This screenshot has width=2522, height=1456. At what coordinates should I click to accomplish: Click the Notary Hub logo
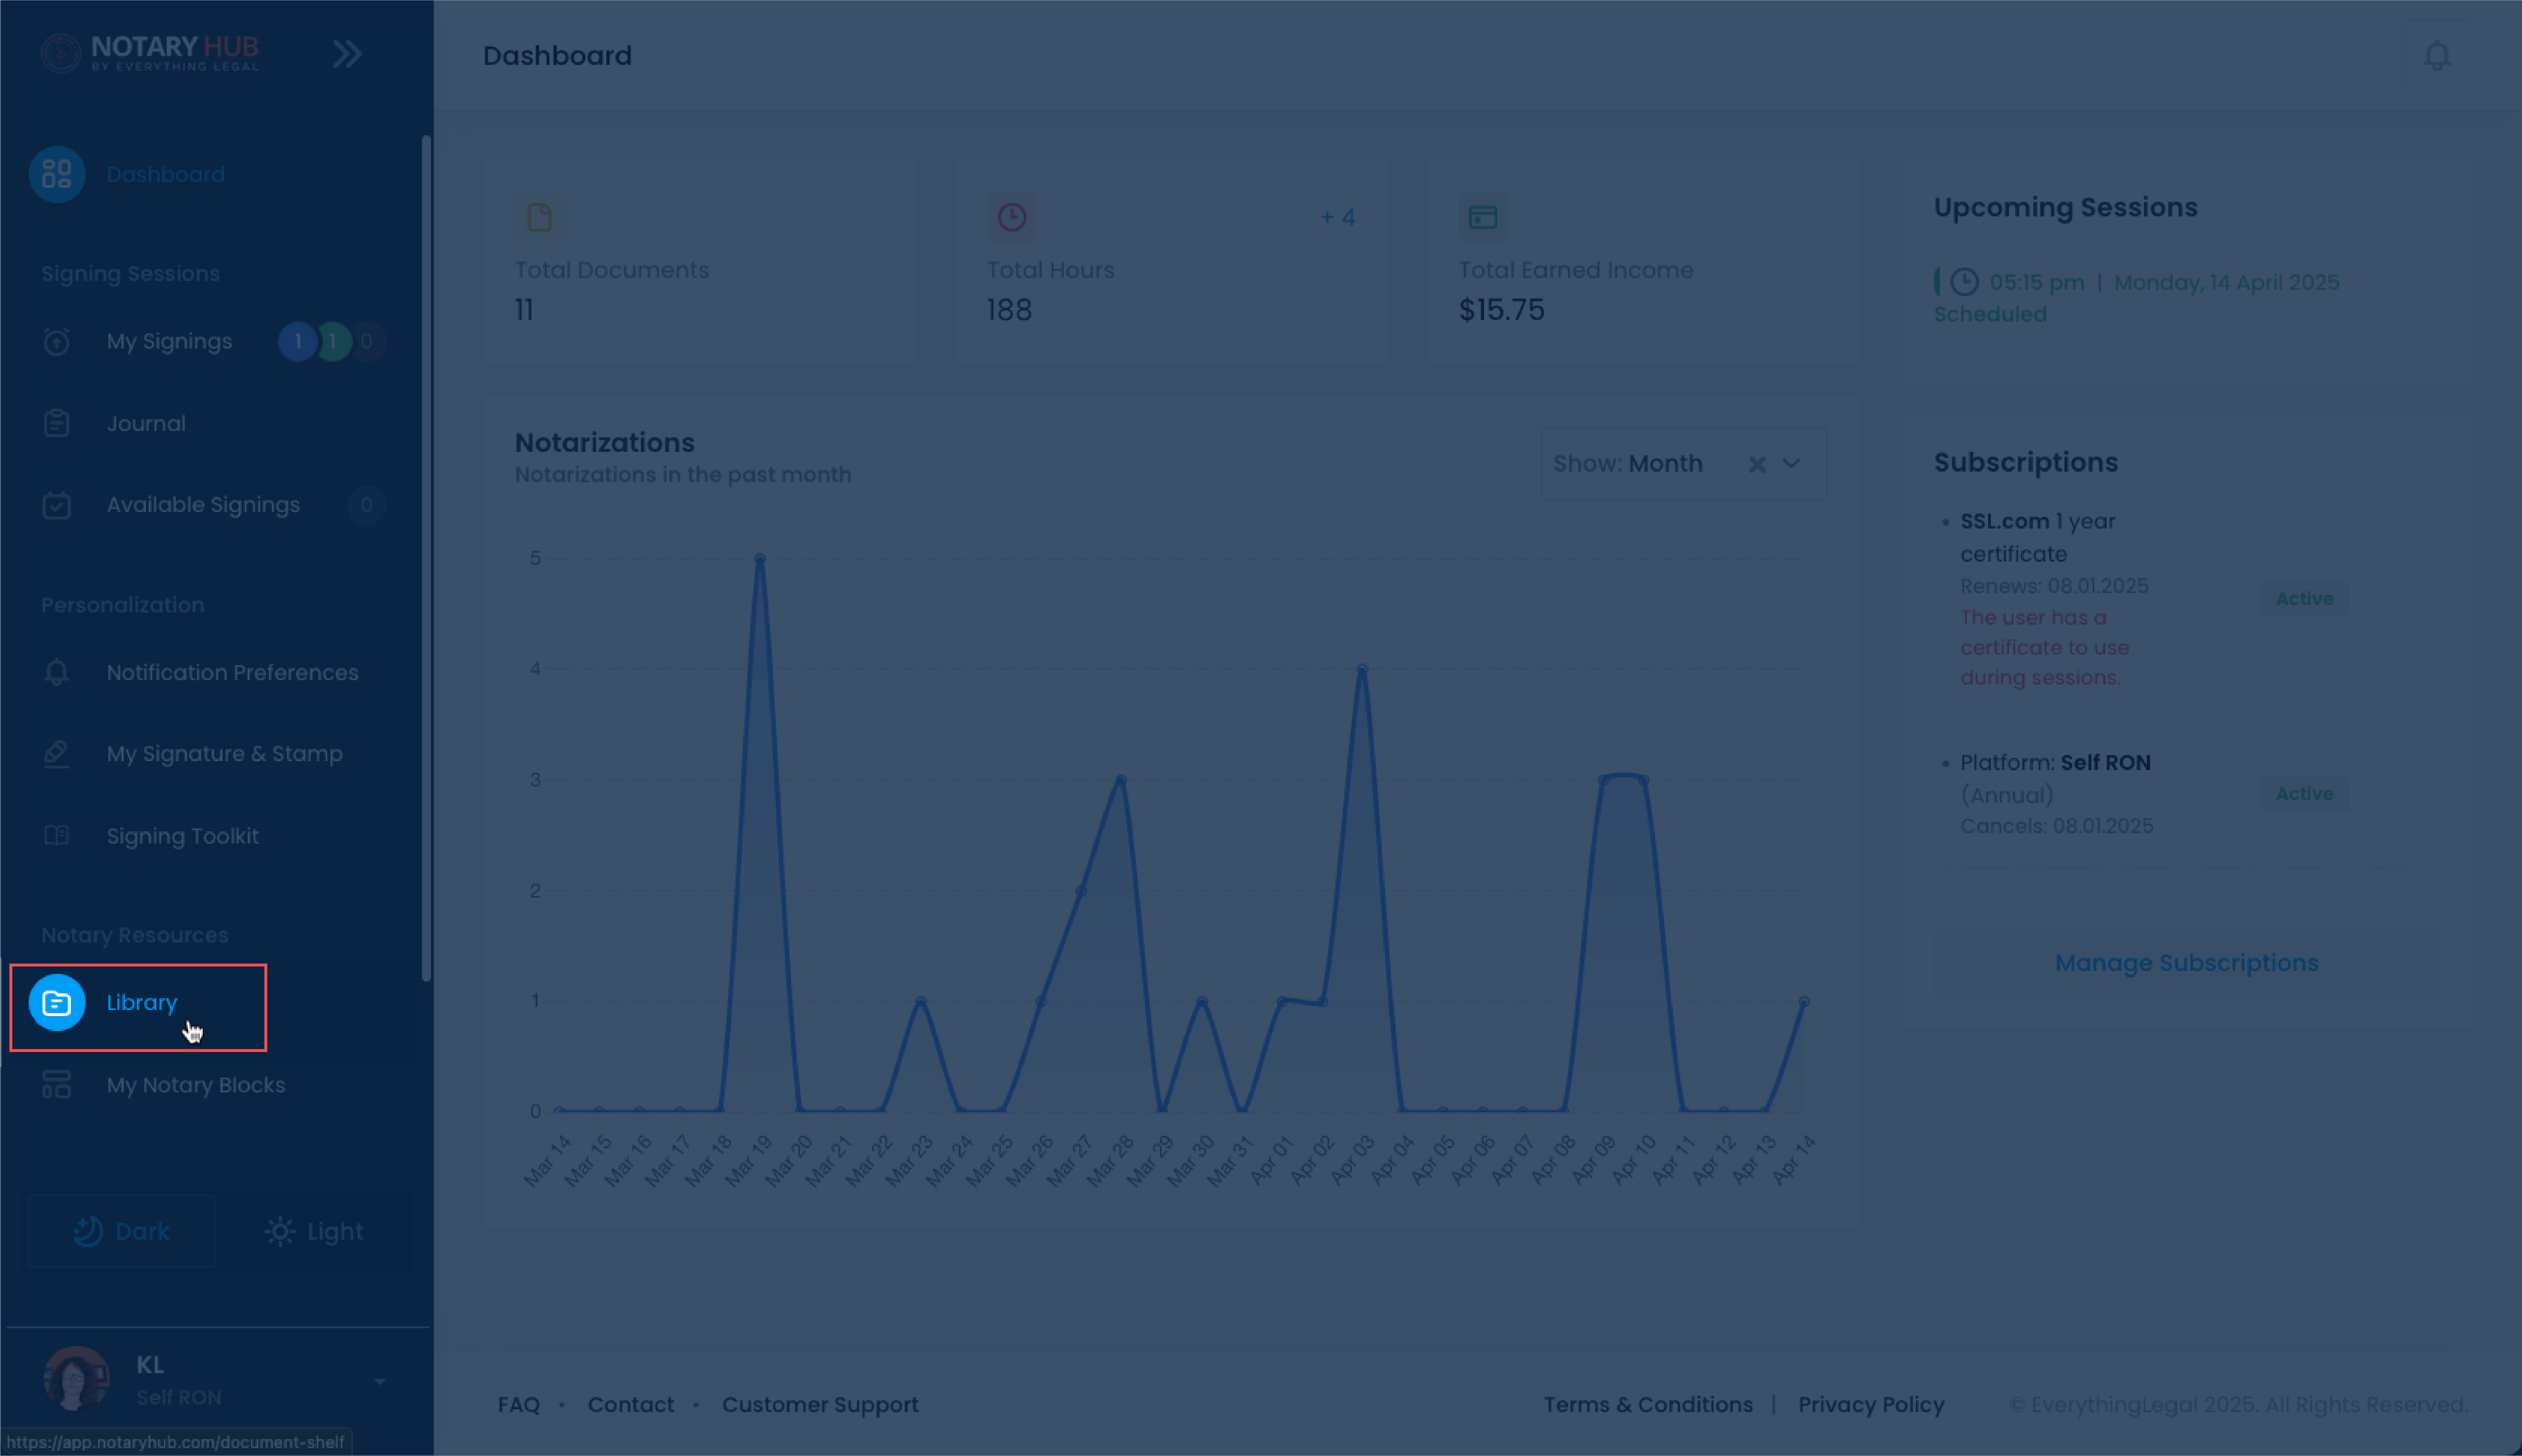150,53
